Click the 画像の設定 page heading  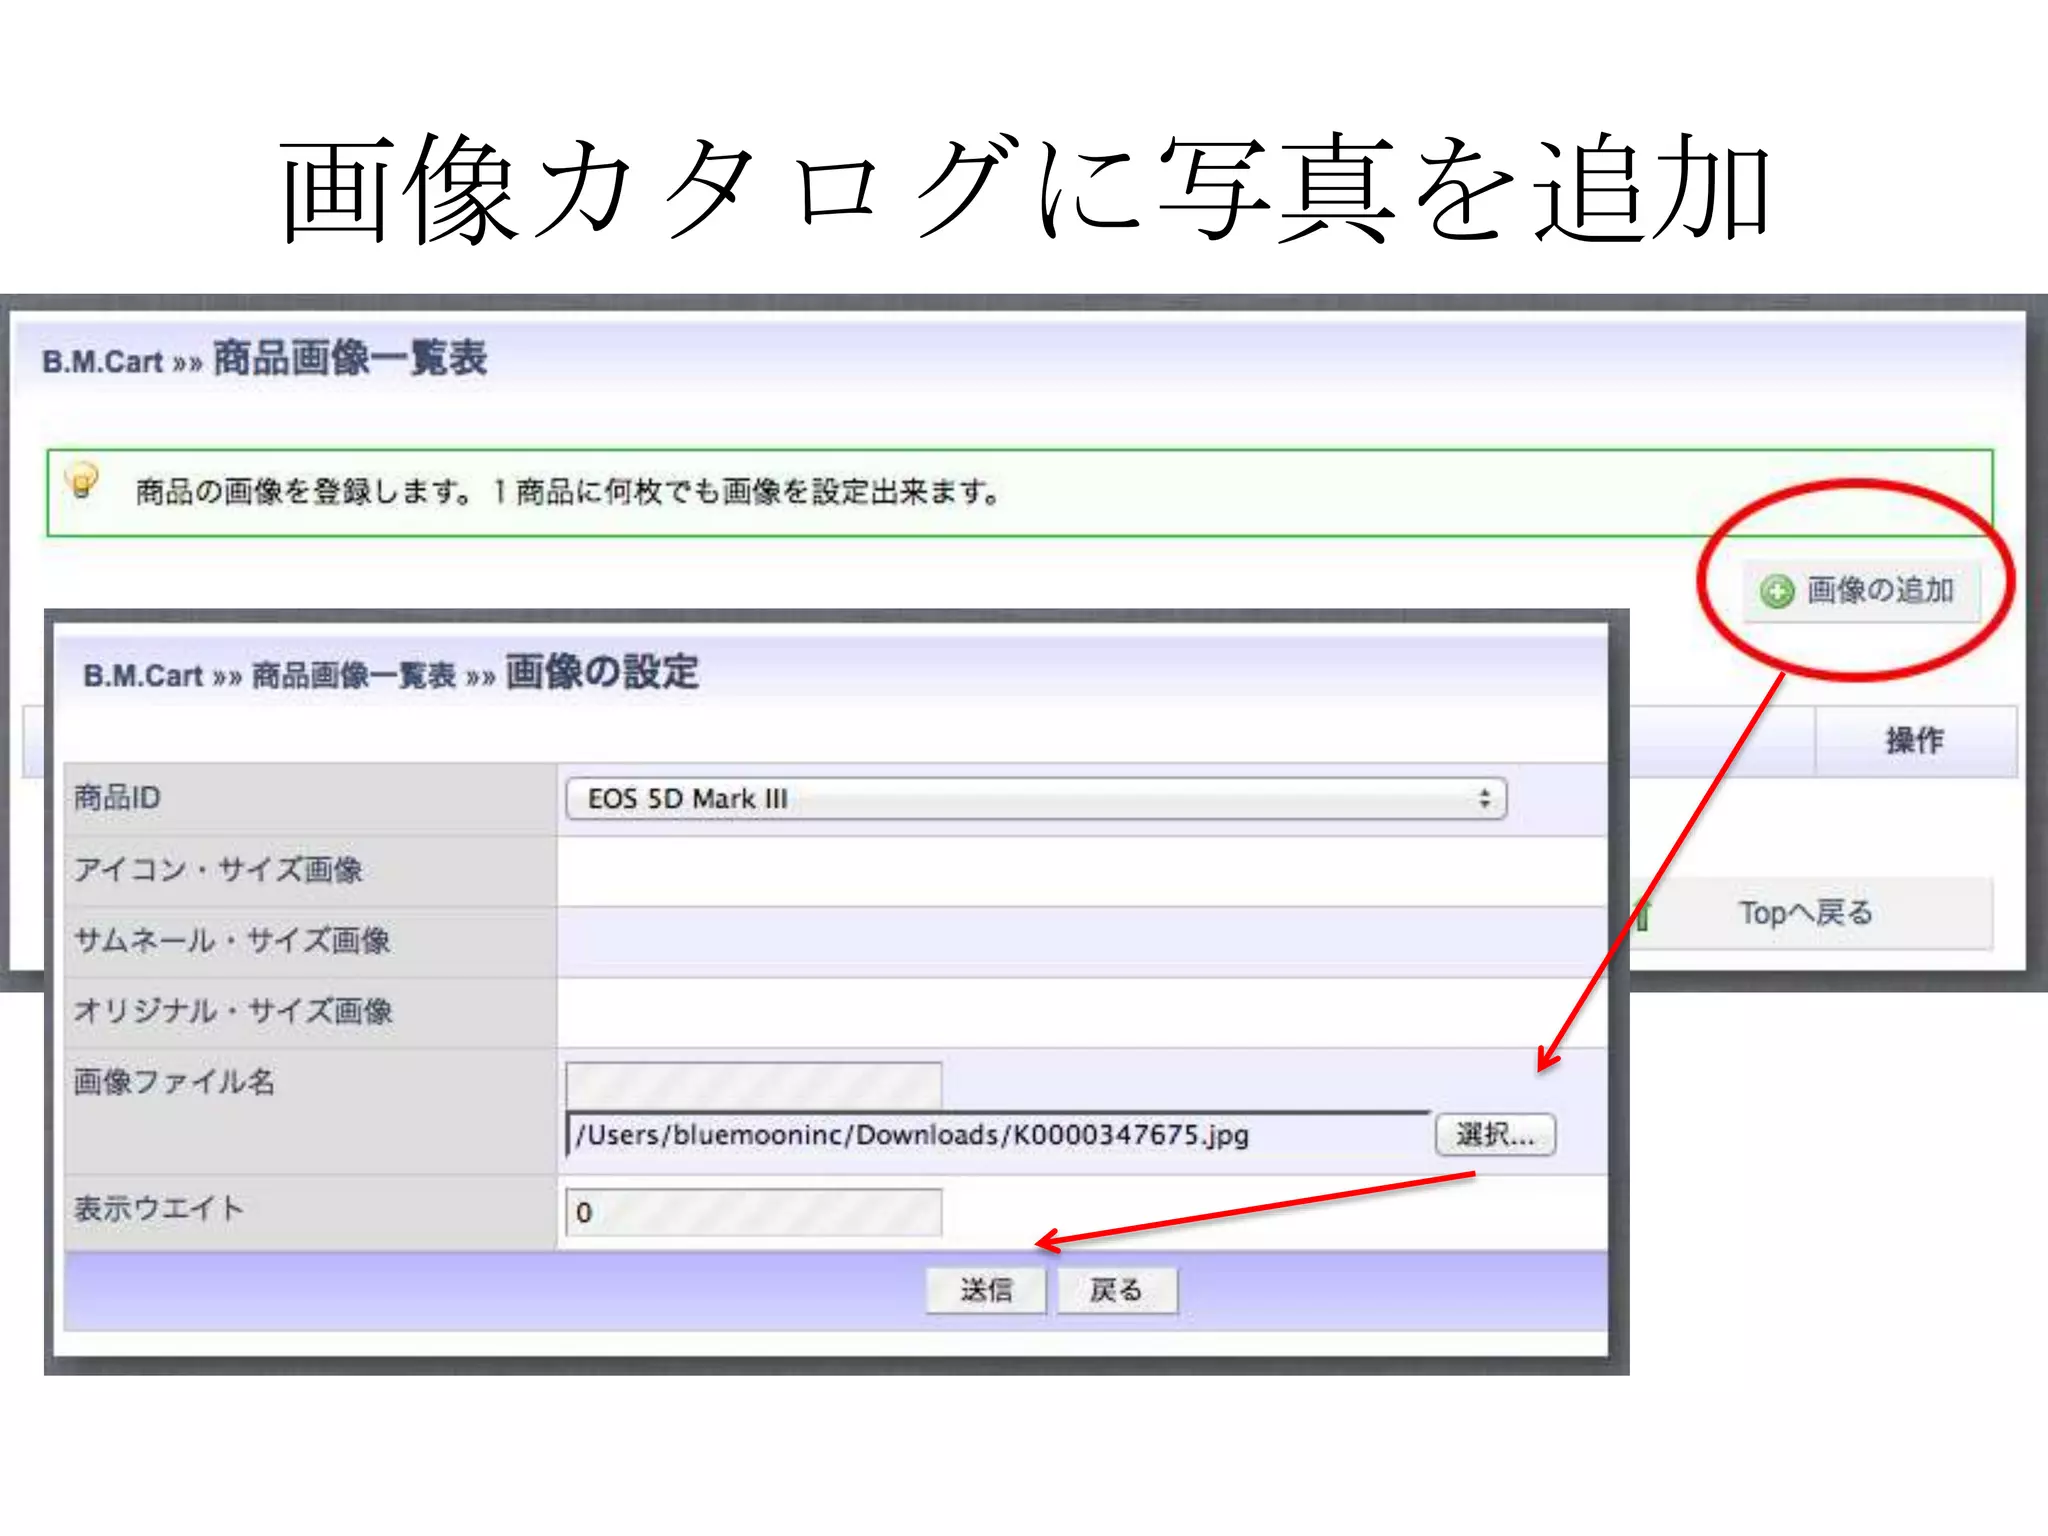(x=602, y=672)
